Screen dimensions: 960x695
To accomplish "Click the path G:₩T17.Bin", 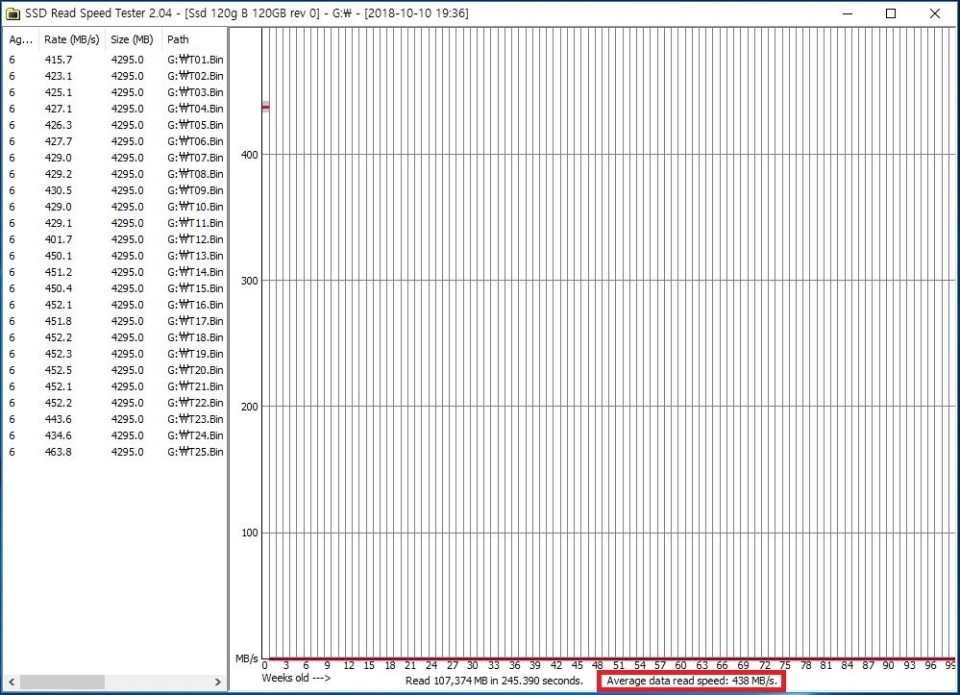I will pos(195,321).
